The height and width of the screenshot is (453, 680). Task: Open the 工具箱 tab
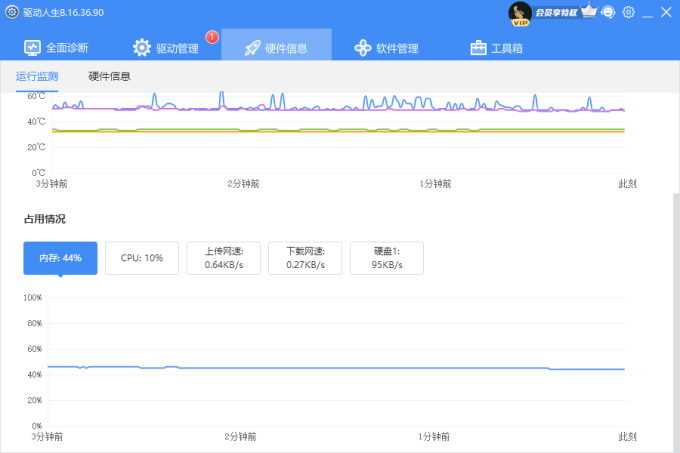click(497, 47)
